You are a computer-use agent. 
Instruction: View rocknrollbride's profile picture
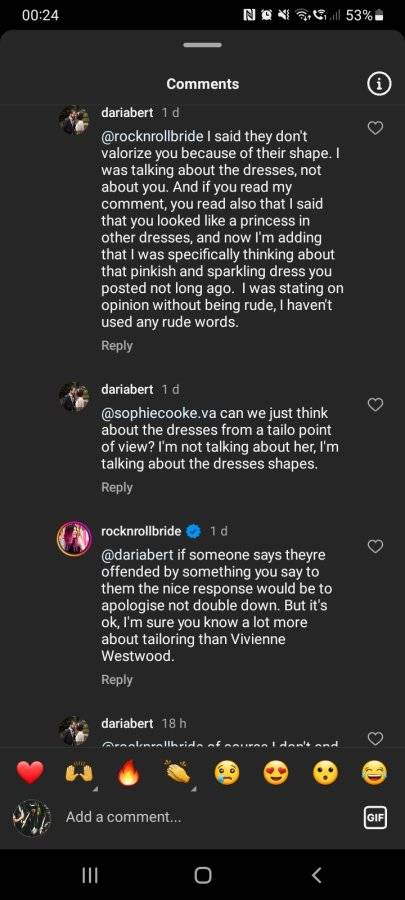click(x=74, y=538)
